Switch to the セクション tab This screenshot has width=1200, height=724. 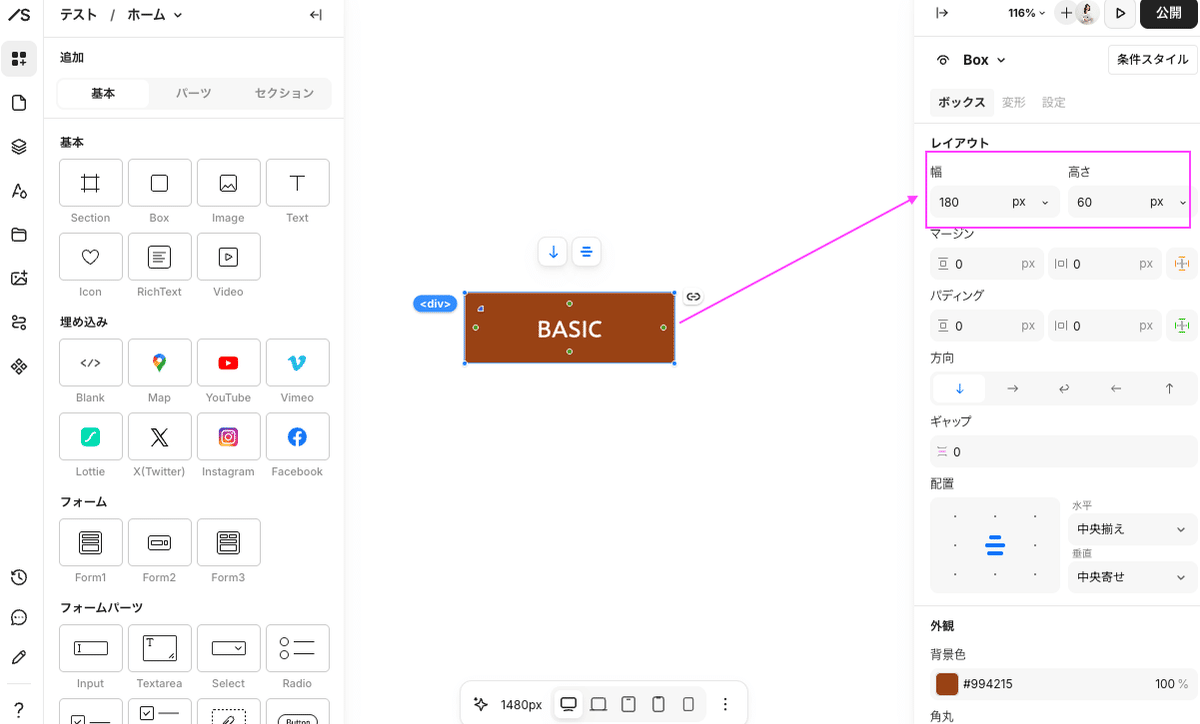285,93
